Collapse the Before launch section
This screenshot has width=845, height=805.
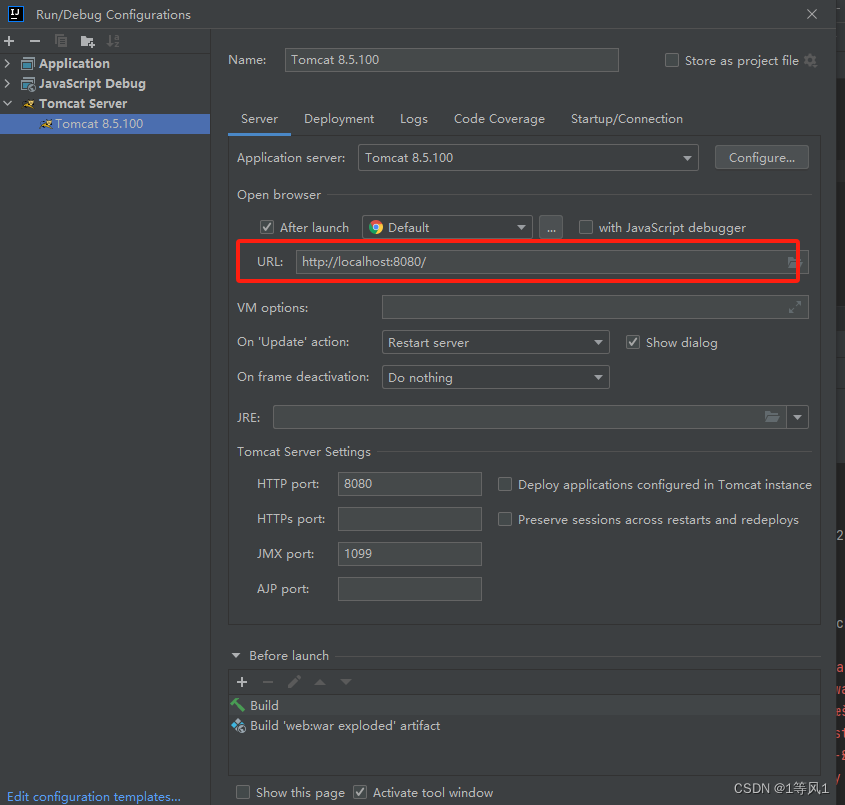coord(236,656)
